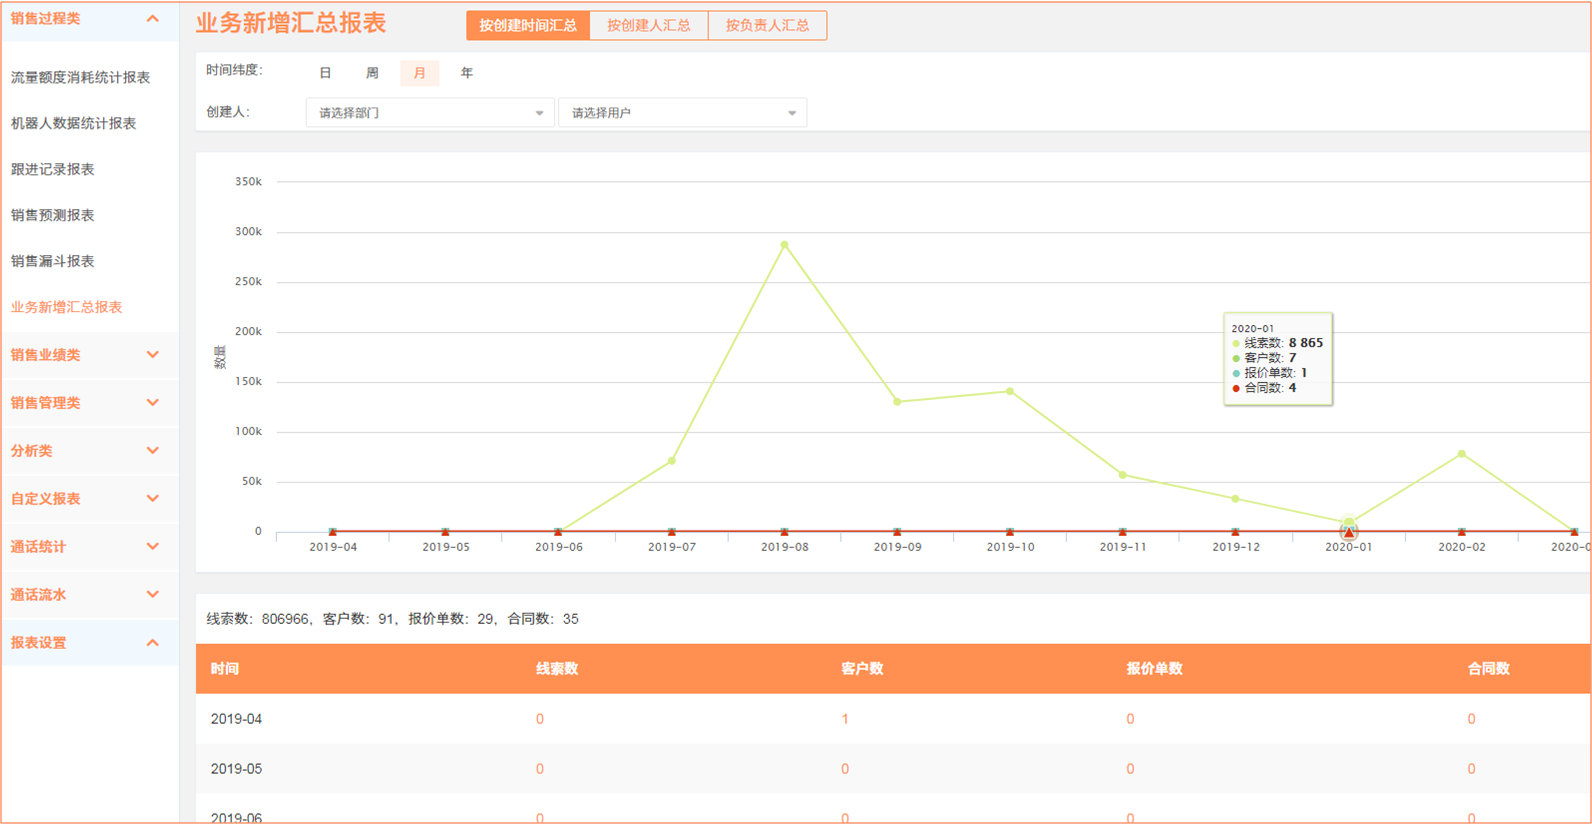The image size is (1592, 825).
Task: Click the 自定义报表 chevron icon
Action: point(152,499)
